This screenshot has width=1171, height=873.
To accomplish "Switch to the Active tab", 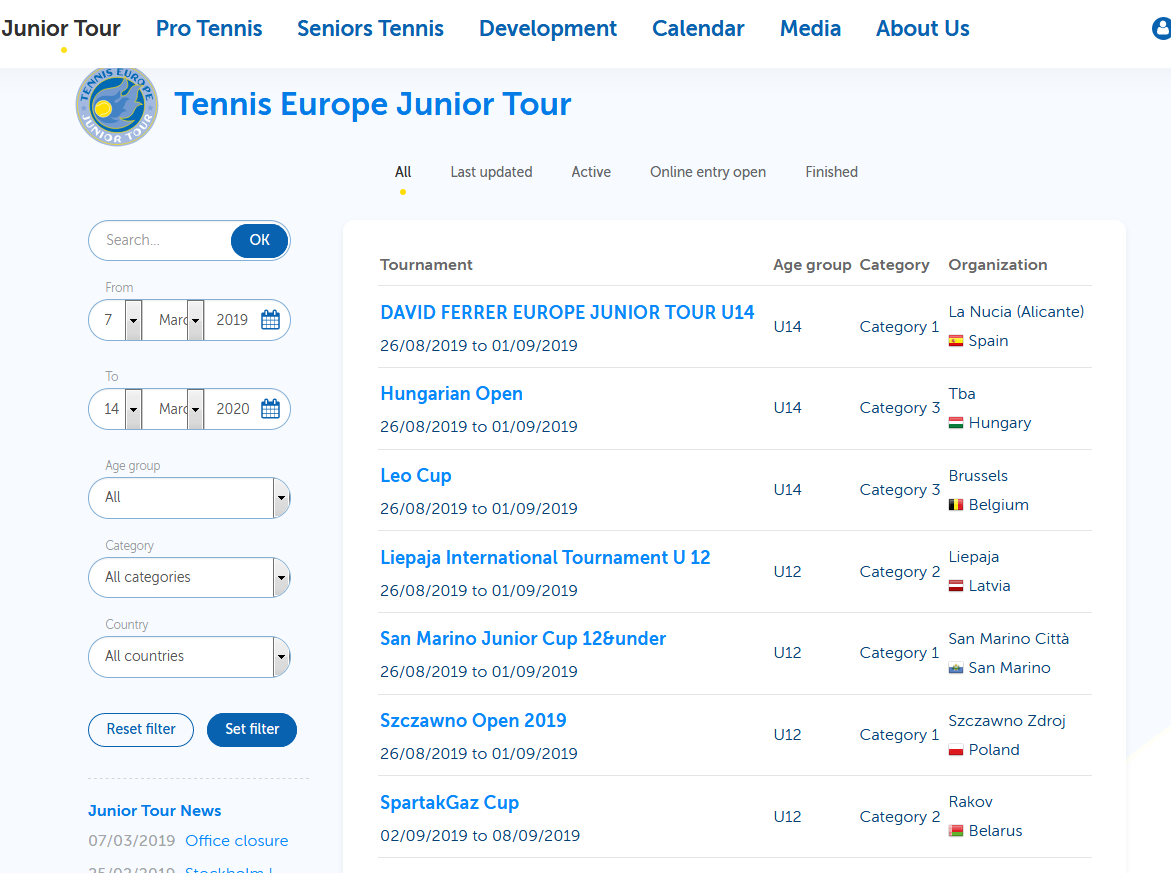I will 591,172.
